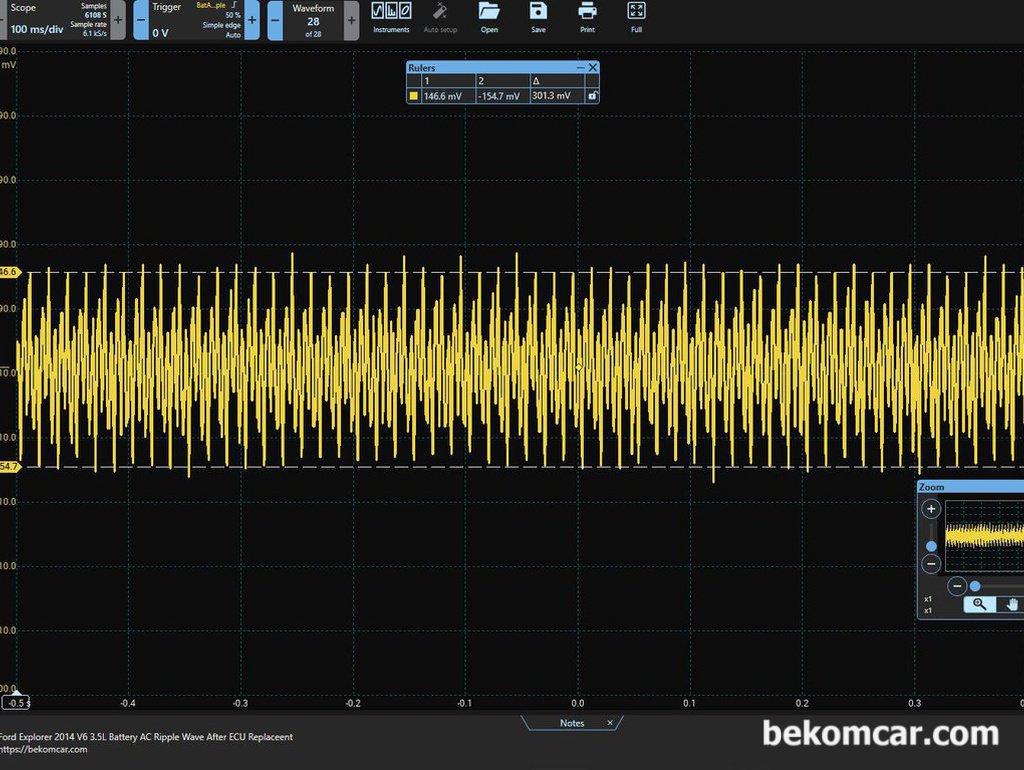Switch to Full screen view
This screenshot has width=1024, height=770.
tap(636, 18)
